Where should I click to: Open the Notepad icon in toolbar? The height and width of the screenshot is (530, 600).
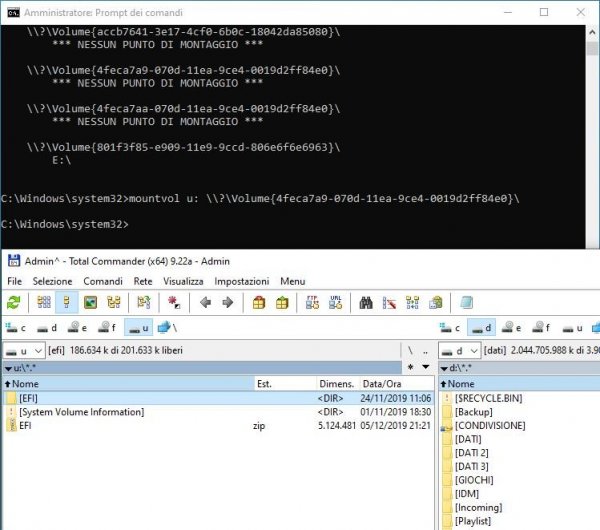click(466, 302)
